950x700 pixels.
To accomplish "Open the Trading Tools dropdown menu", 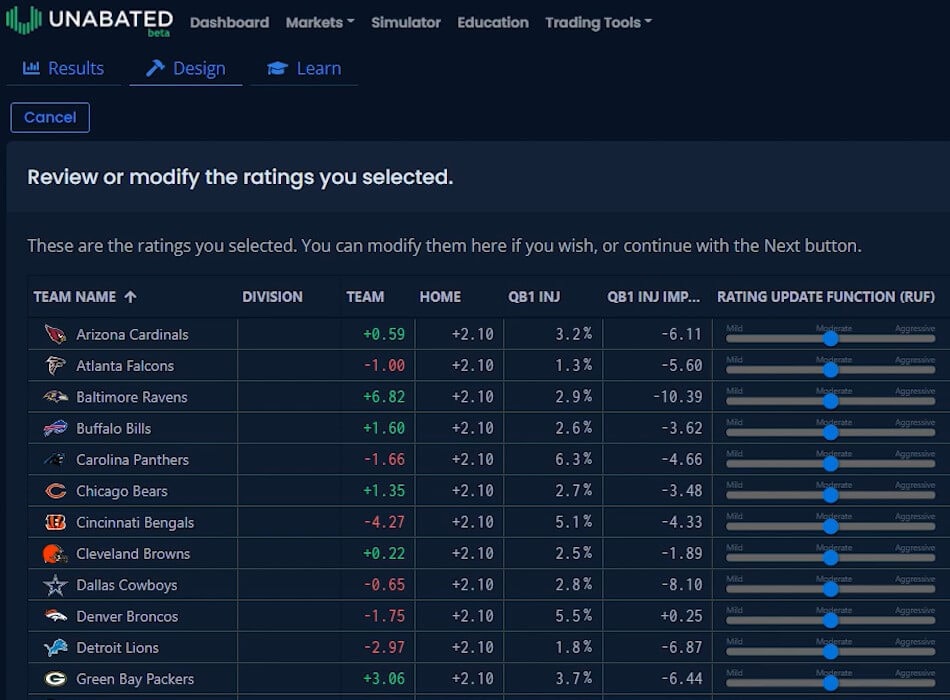I will coord(598,22).
